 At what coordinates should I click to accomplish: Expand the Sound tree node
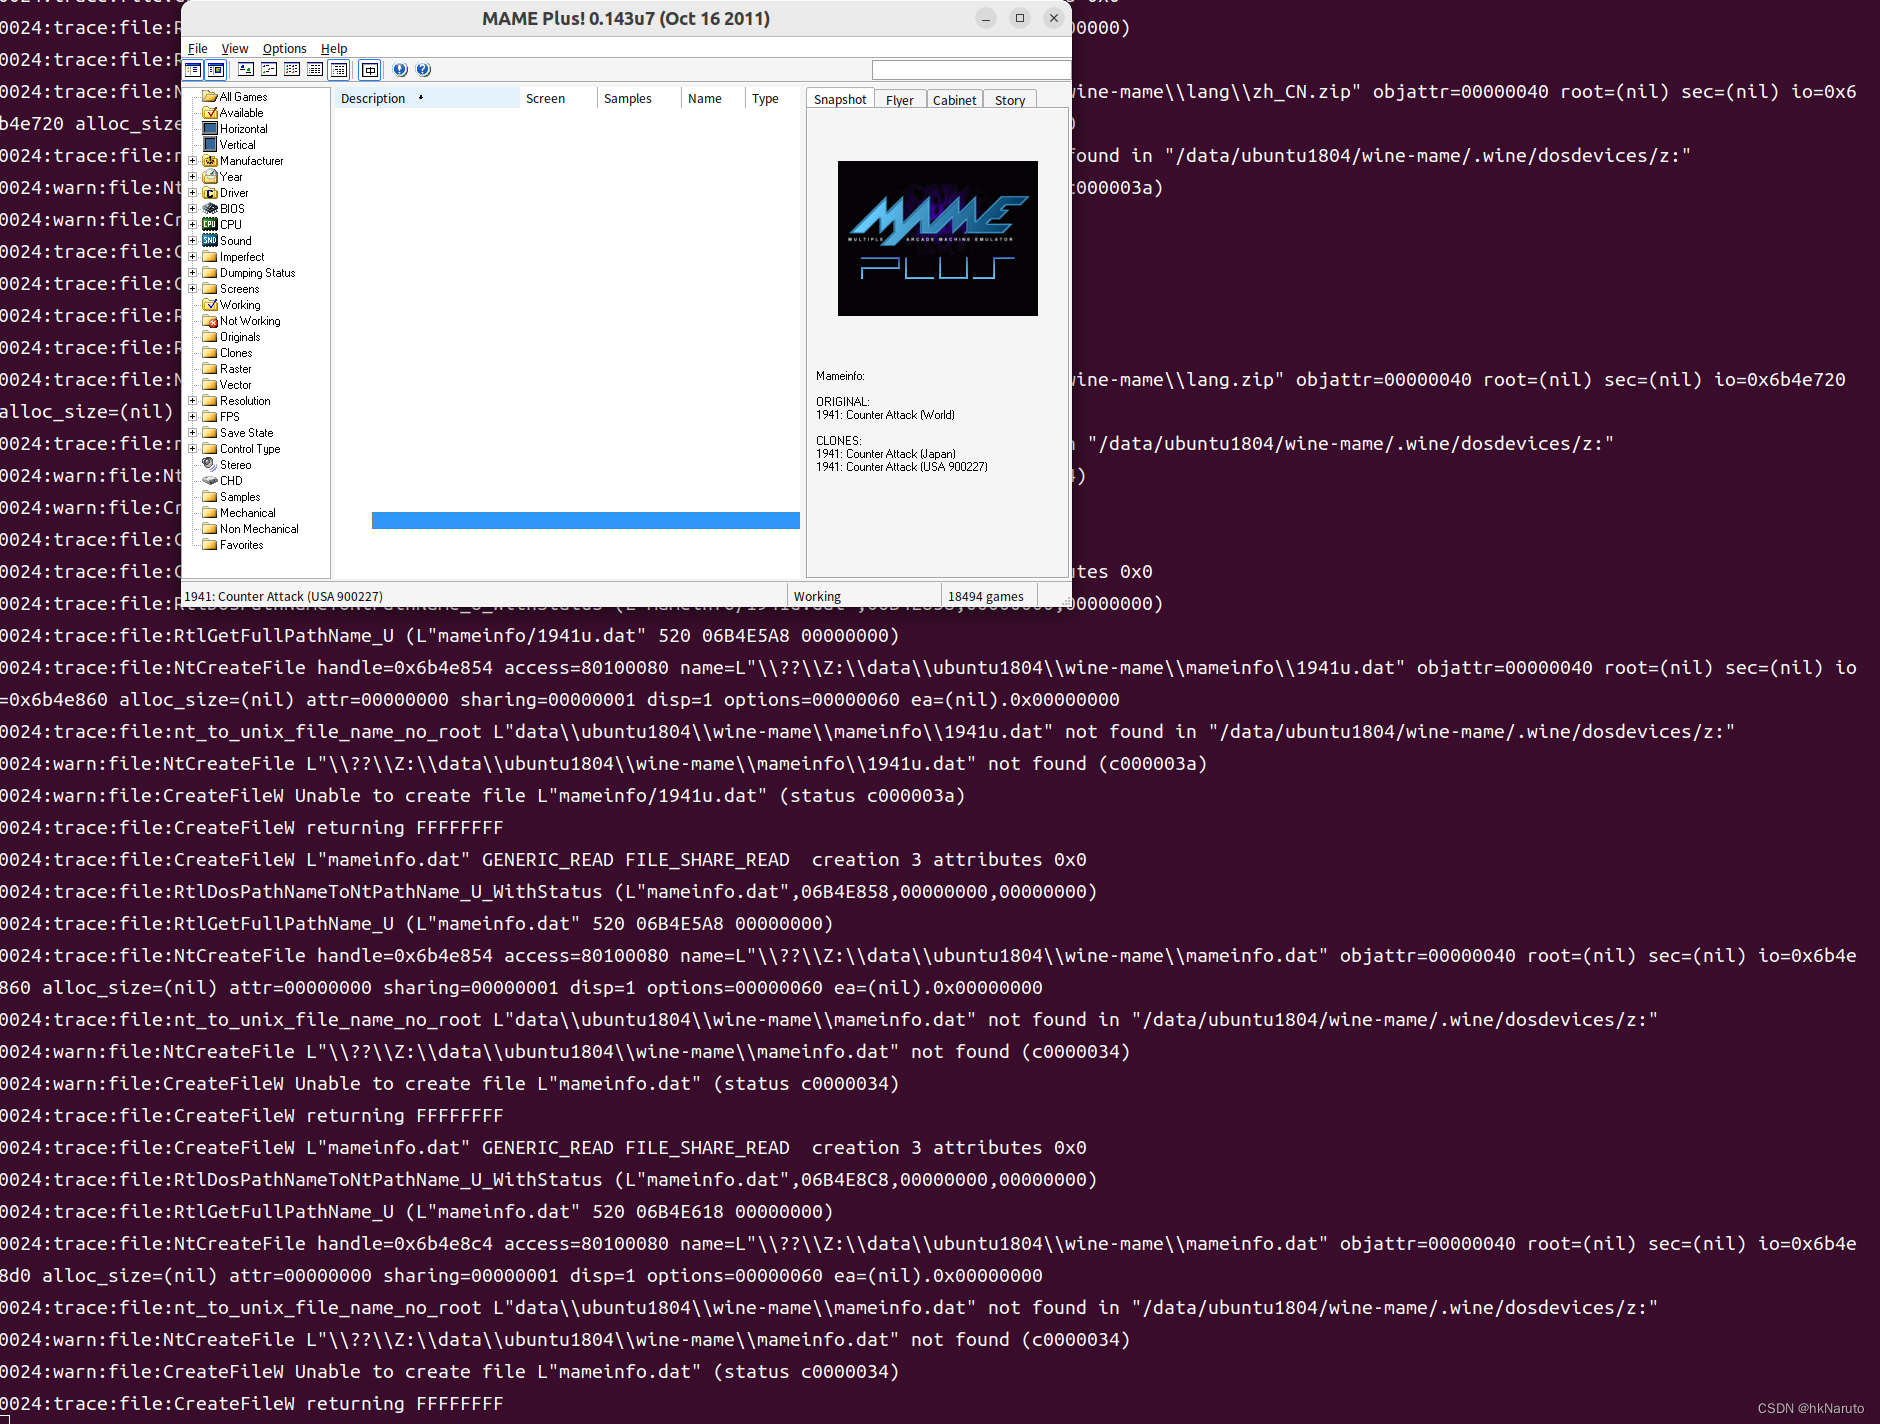pyautogui.click(x=193, y=241)
